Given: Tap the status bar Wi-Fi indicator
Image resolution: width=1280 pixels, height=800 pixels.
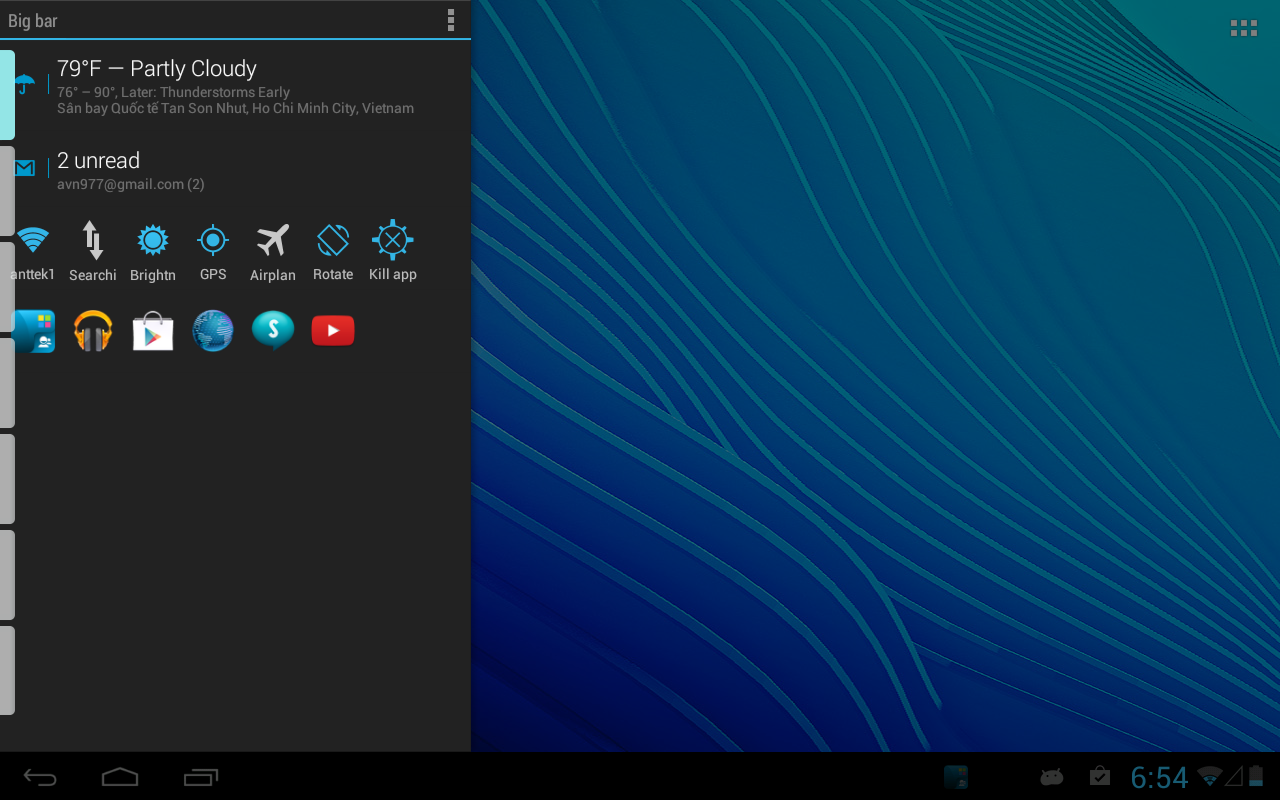Looking at the screenshot, I should (1210, 776).
